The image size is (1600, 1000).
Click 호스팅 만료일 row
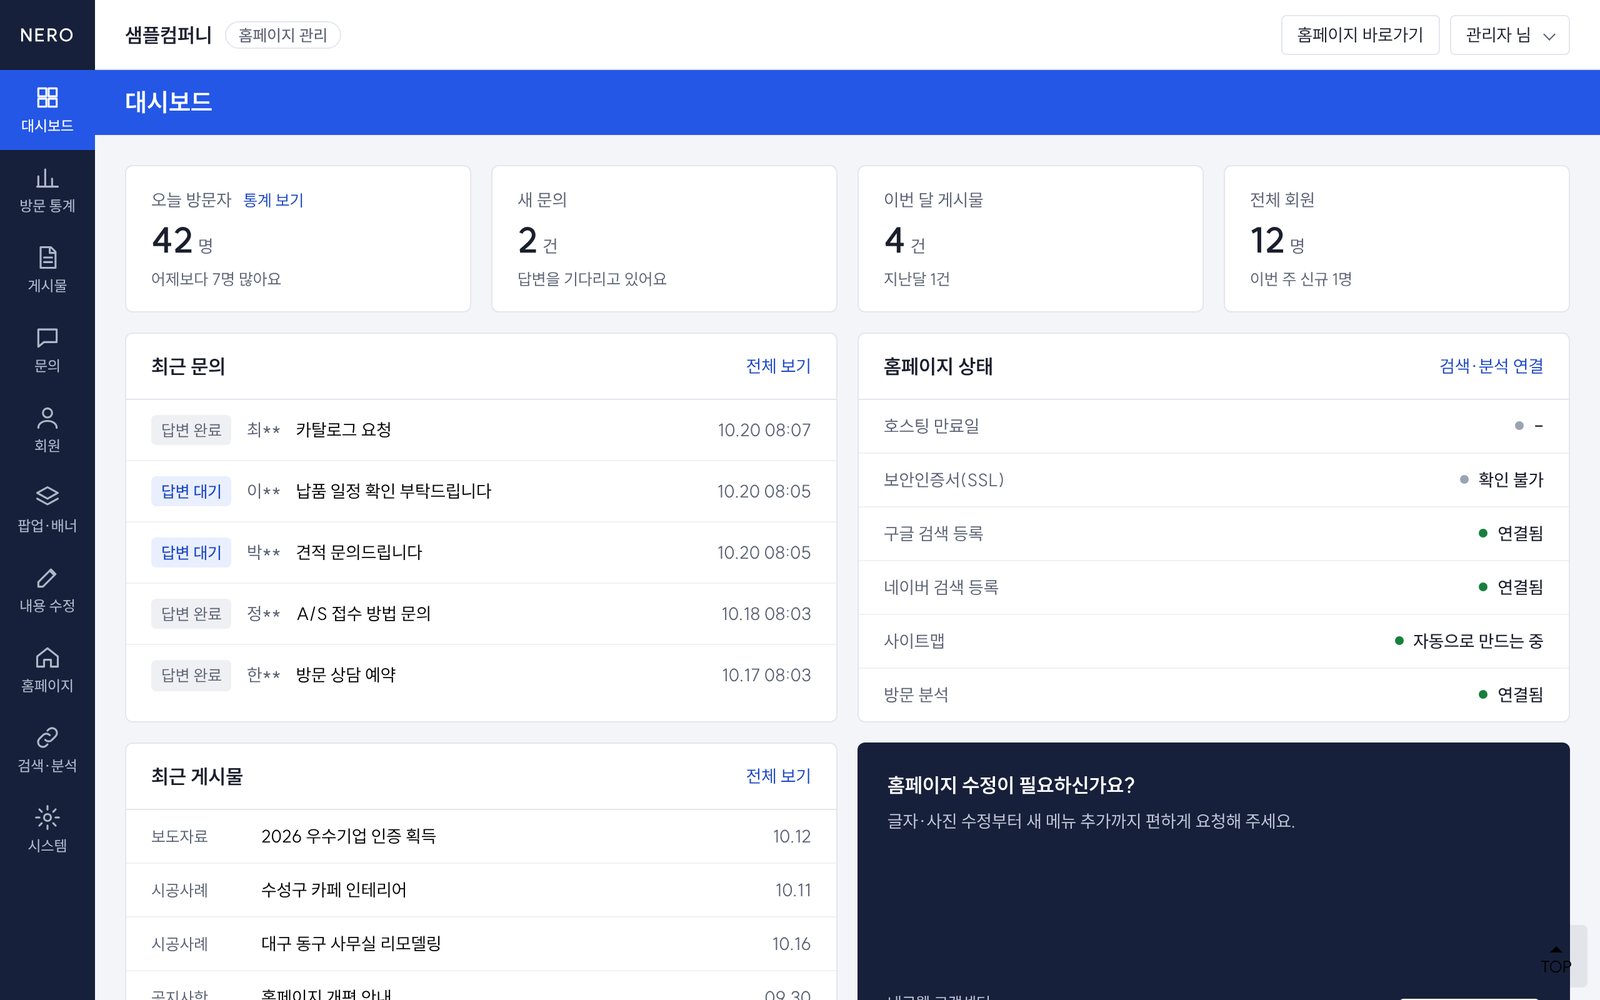[x=1214, y=426]
